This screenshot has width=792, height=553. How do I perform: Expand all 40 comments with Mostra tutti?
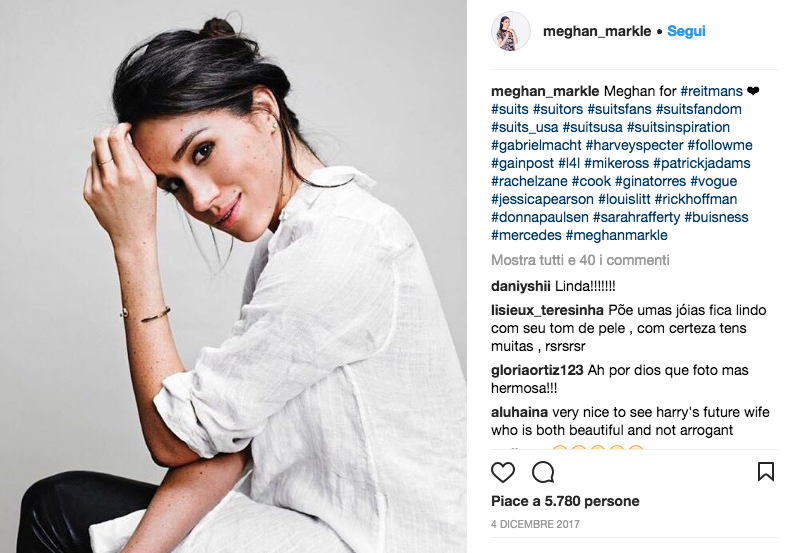coord(580,260)
